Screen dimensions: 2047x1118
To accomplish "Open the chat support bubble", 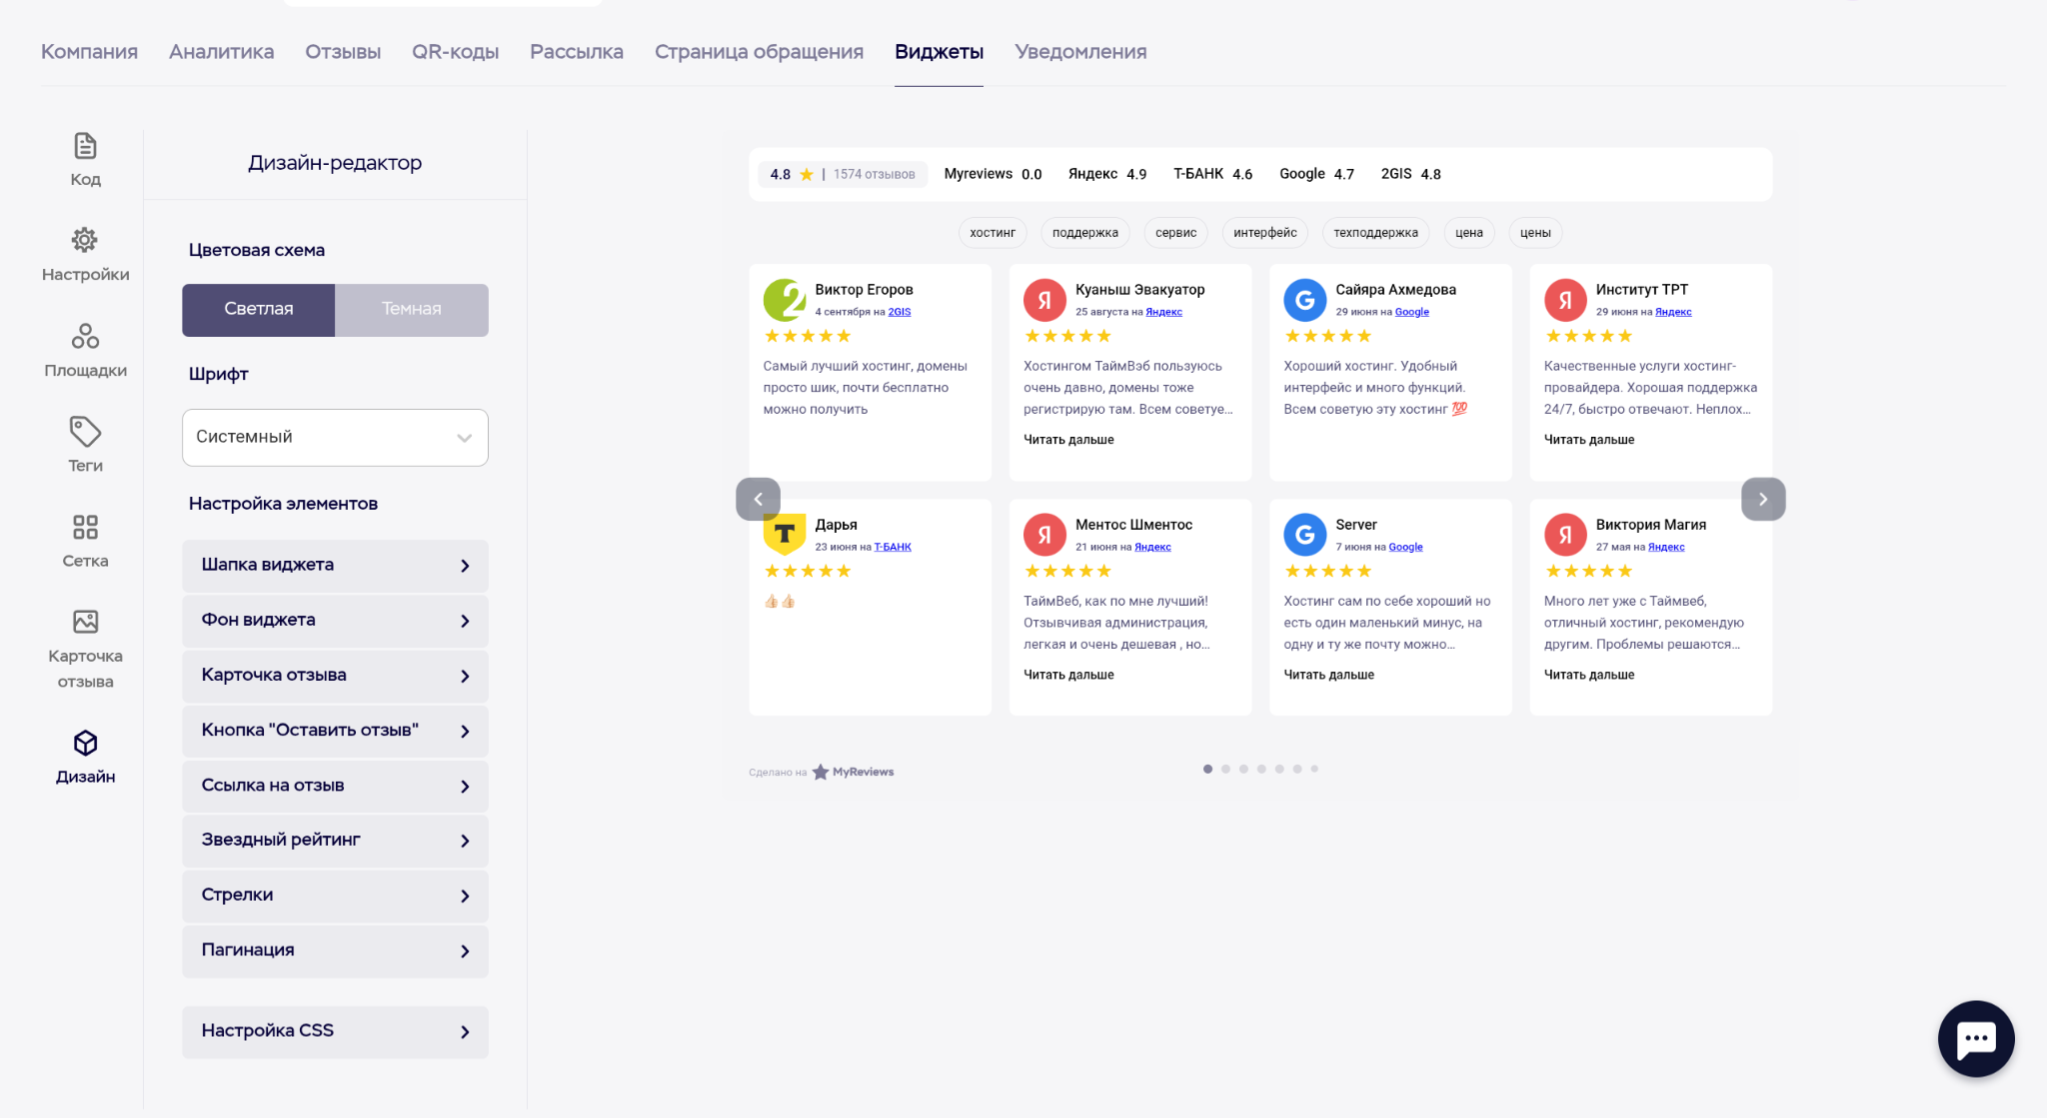I will [x=1975, y=1038].
